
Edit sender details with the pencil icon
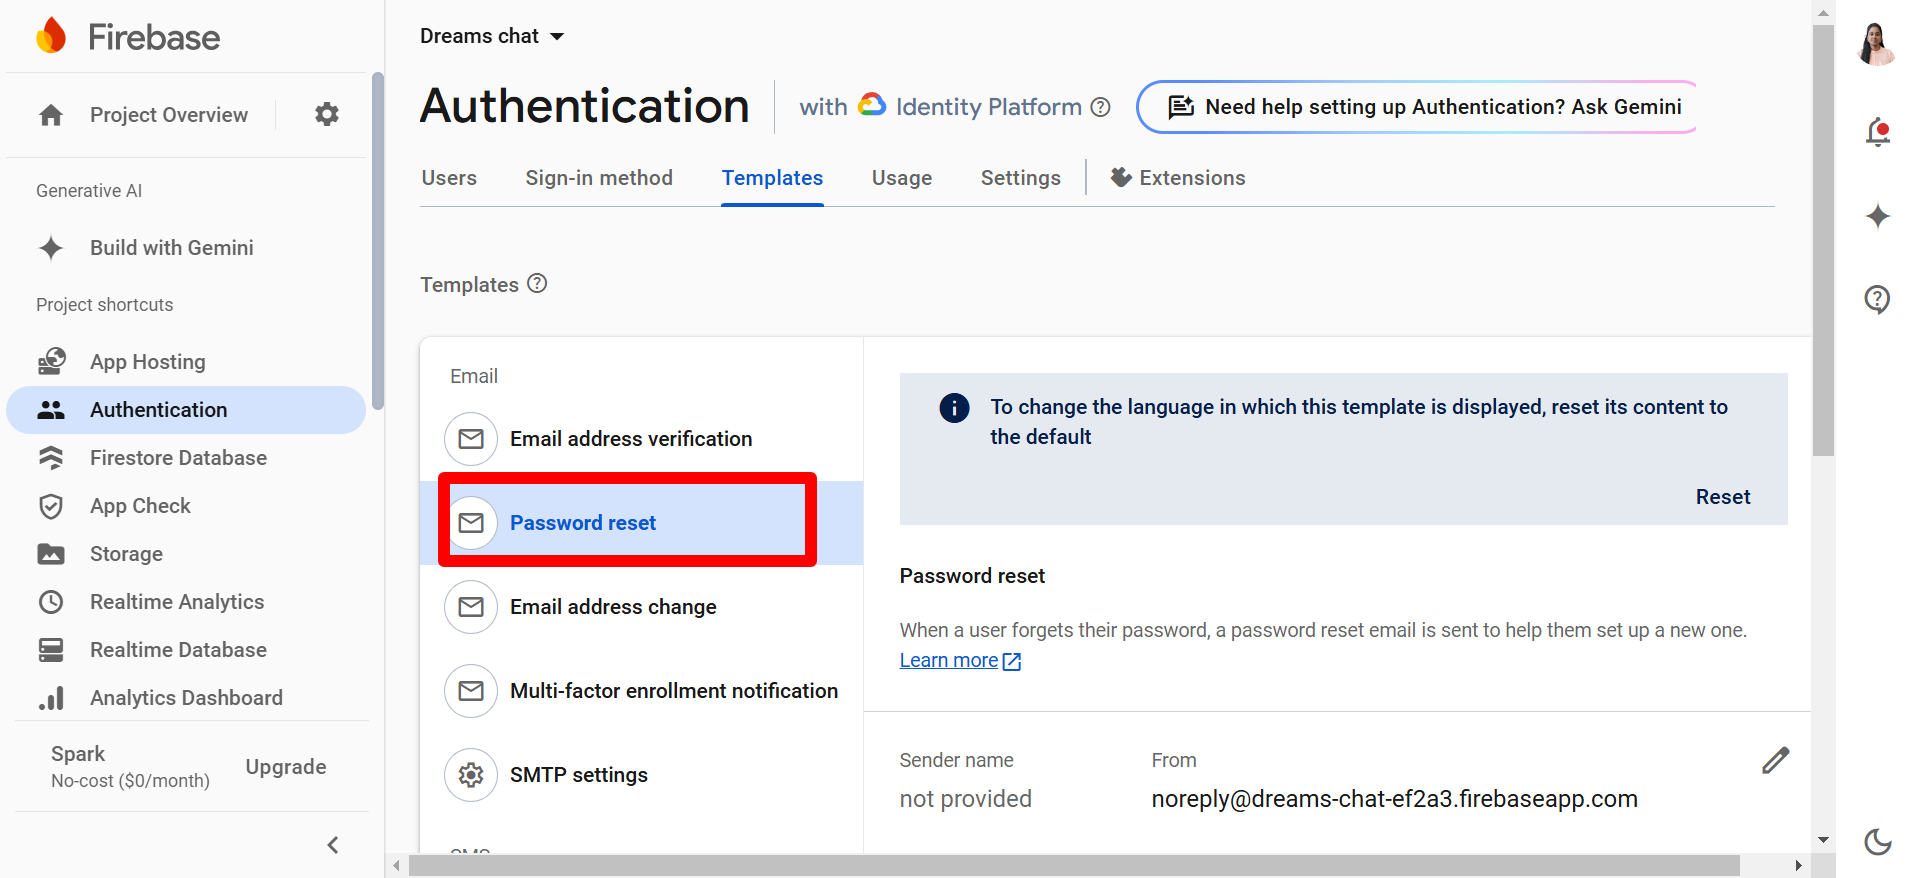(x=1775, y=761)
